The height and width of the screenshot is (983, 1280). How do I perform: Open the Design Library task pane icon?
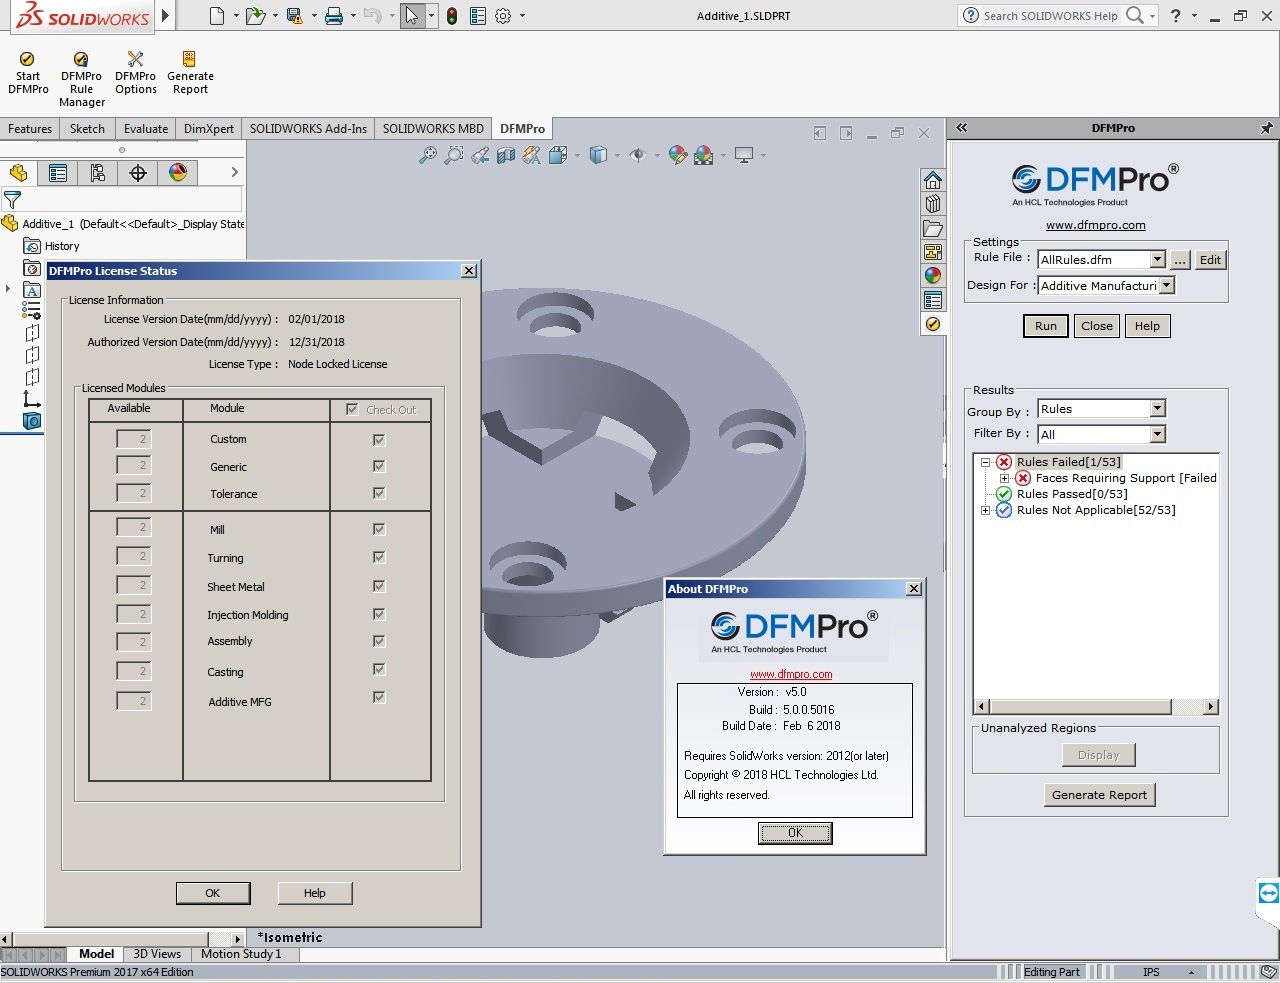tap(933, 204)
